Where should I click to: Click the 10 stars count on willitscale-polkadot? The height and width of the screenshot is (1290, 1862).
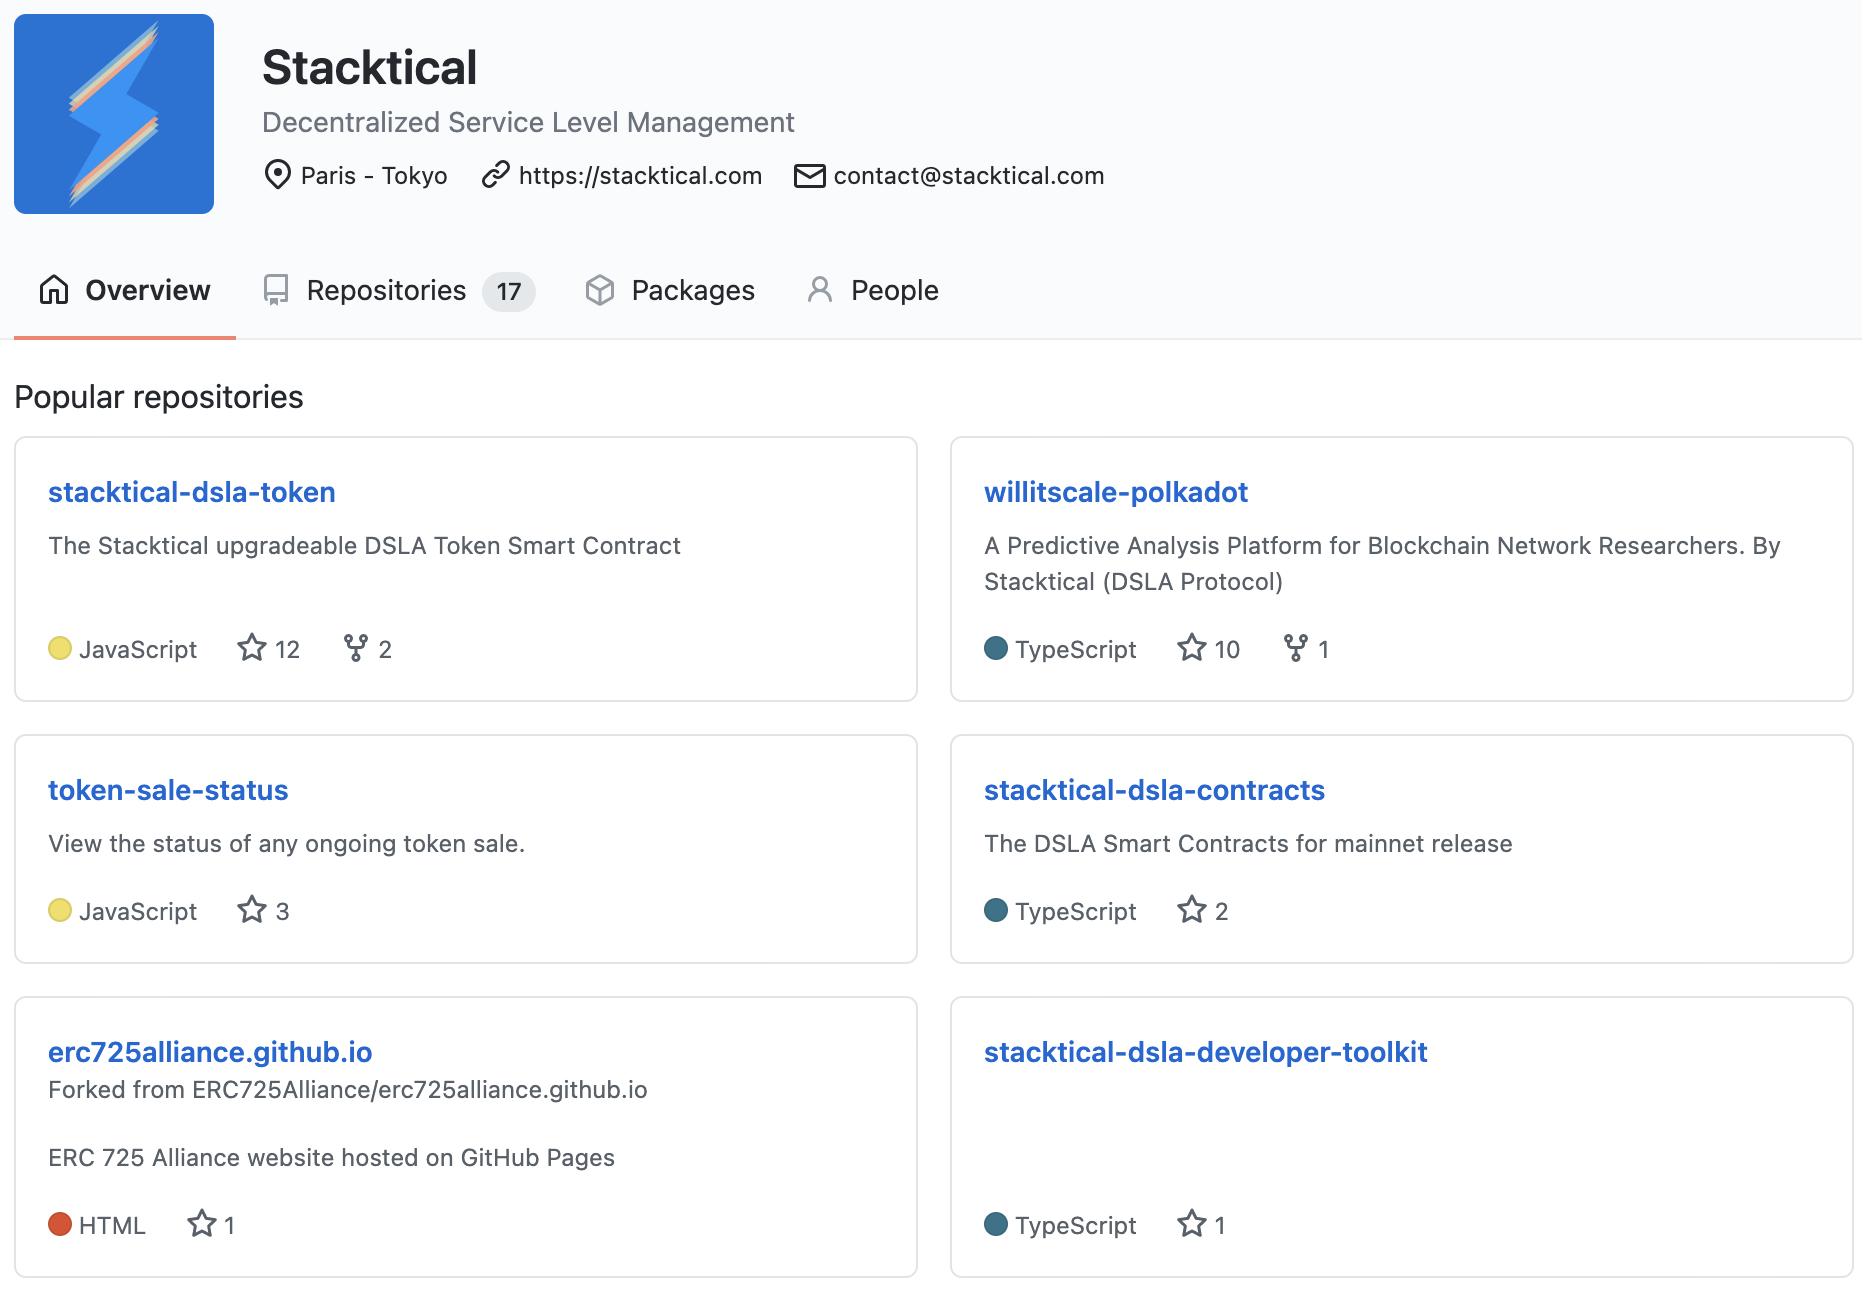(x=1227, y=650)
